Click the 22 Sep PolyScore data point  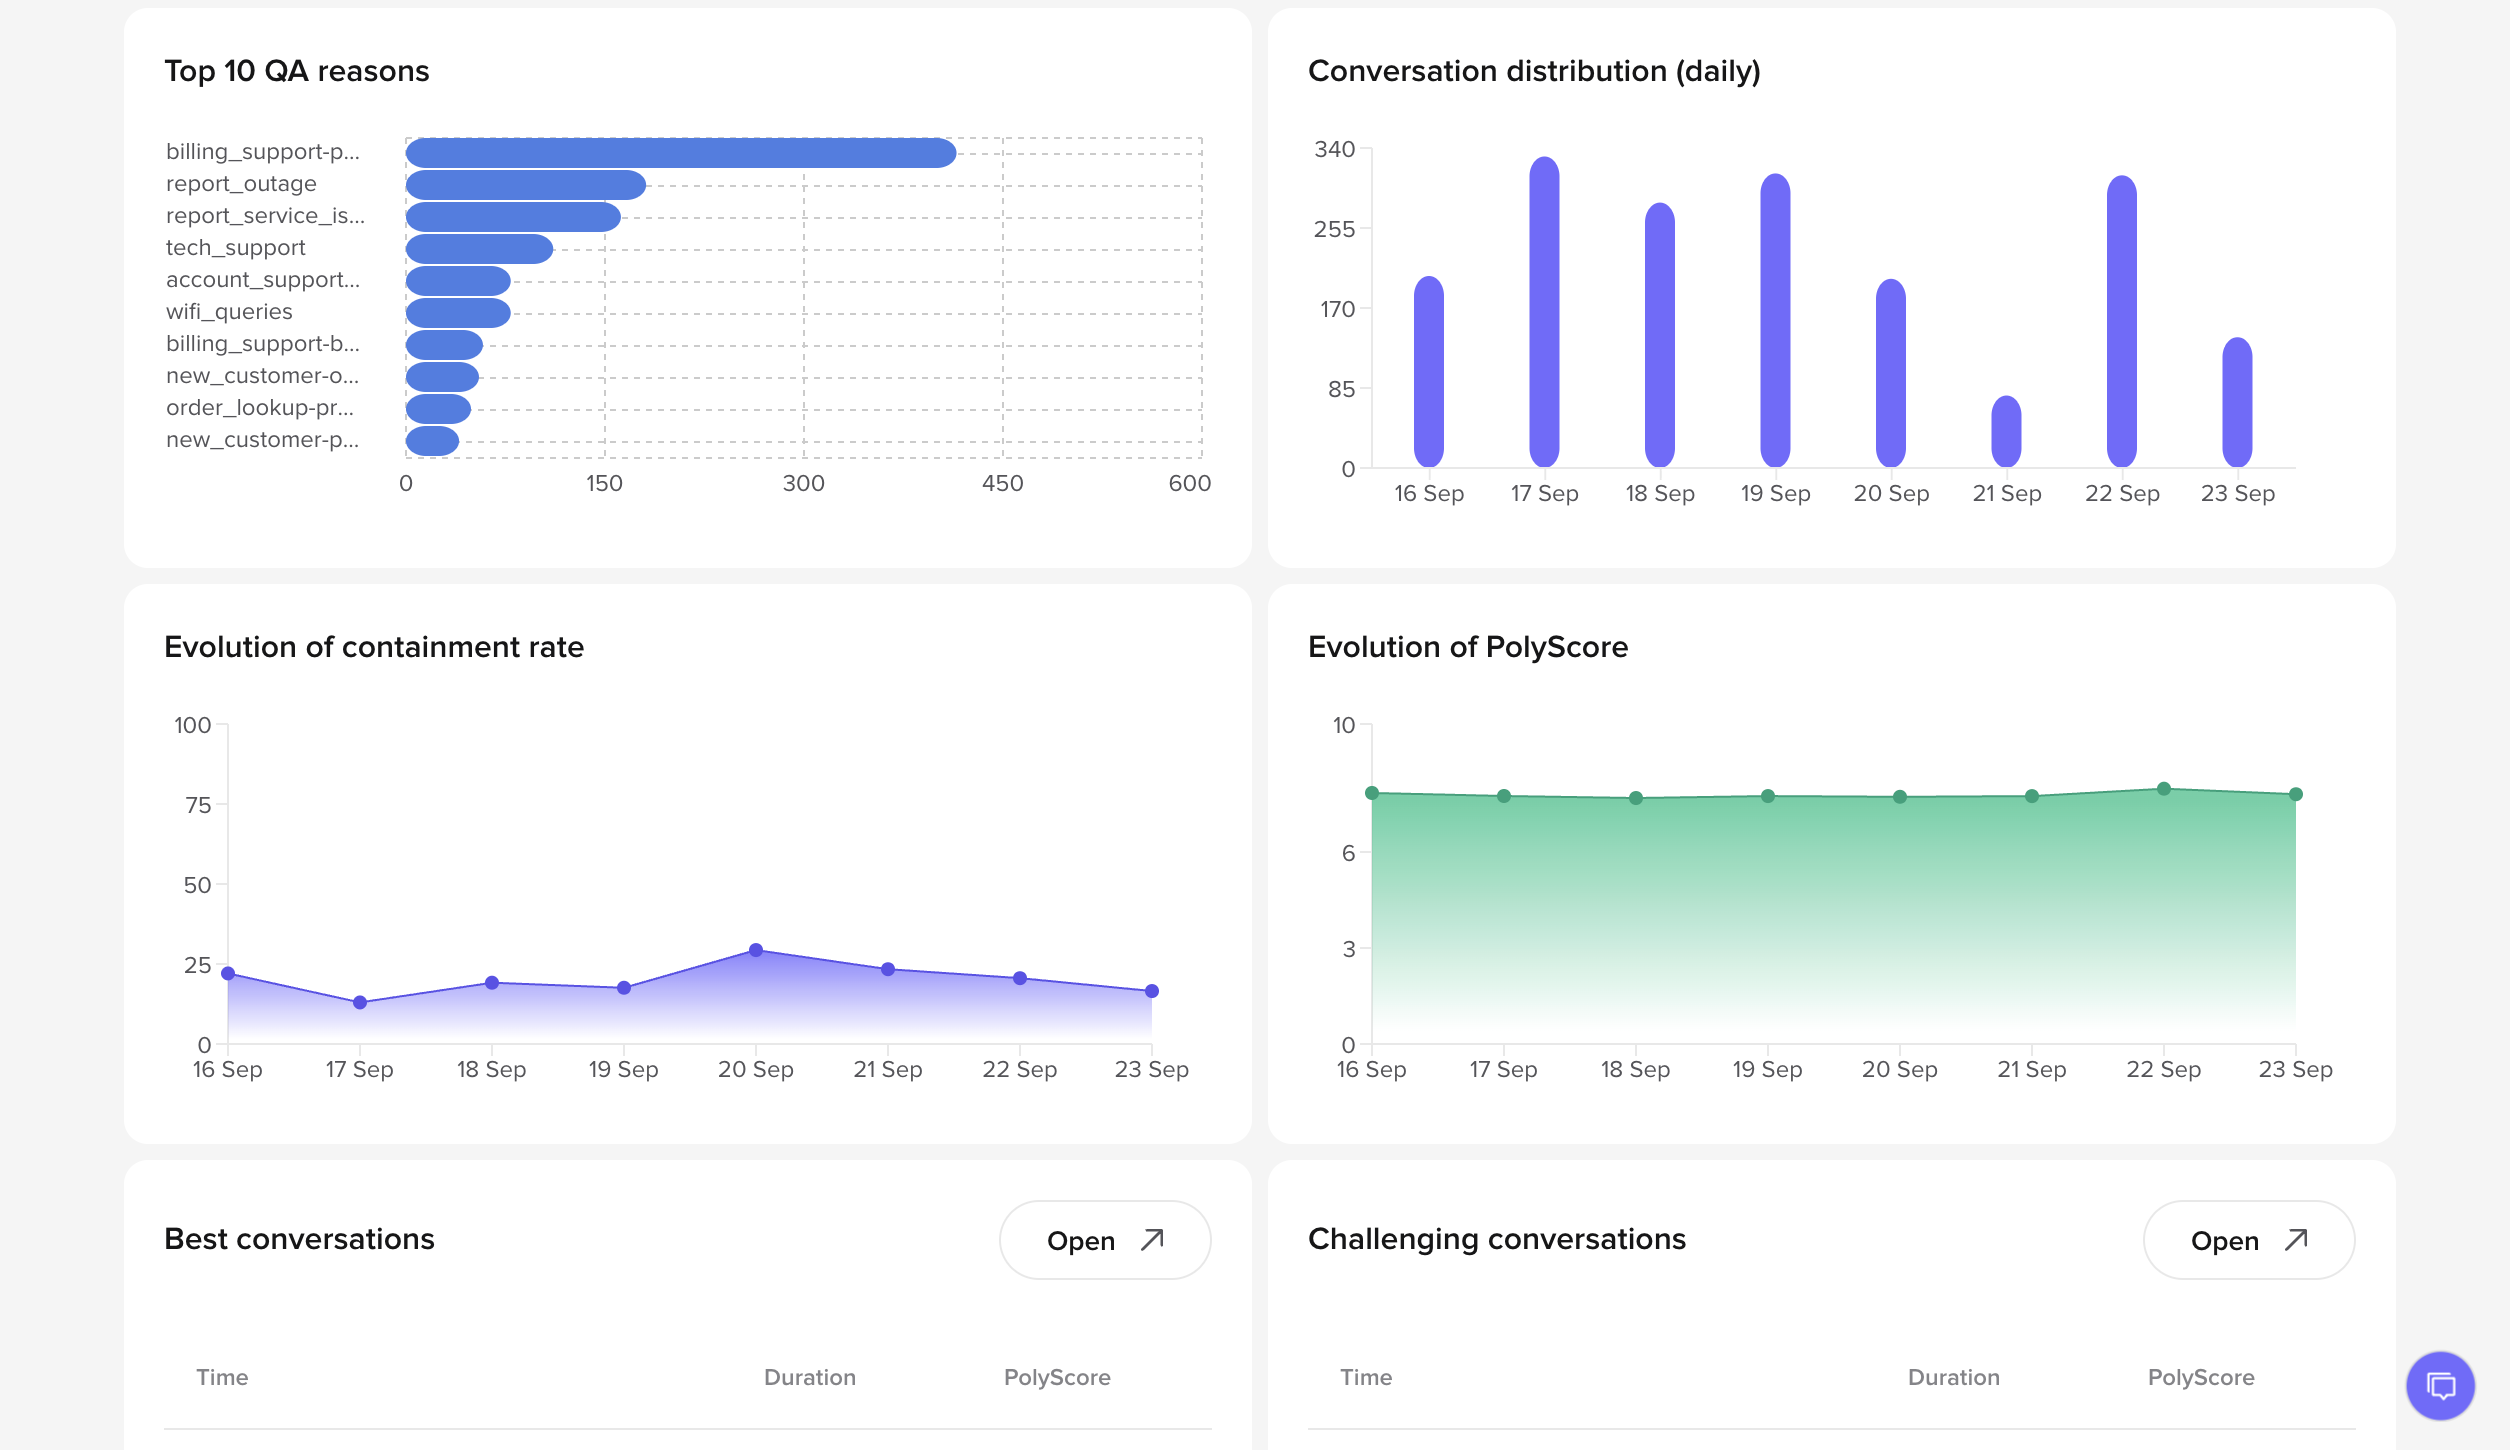tap(2164, 789)
